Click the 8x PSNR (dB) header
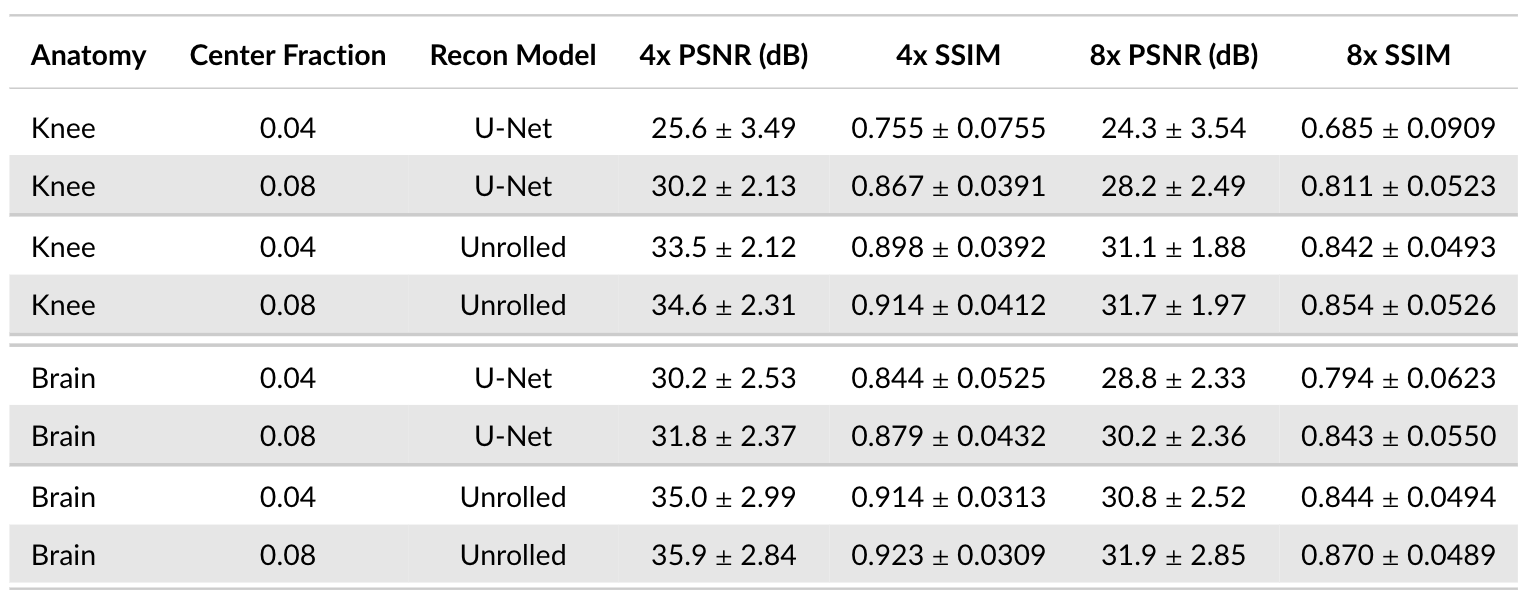This screenshot has height=598, width=1534. 1174,55
